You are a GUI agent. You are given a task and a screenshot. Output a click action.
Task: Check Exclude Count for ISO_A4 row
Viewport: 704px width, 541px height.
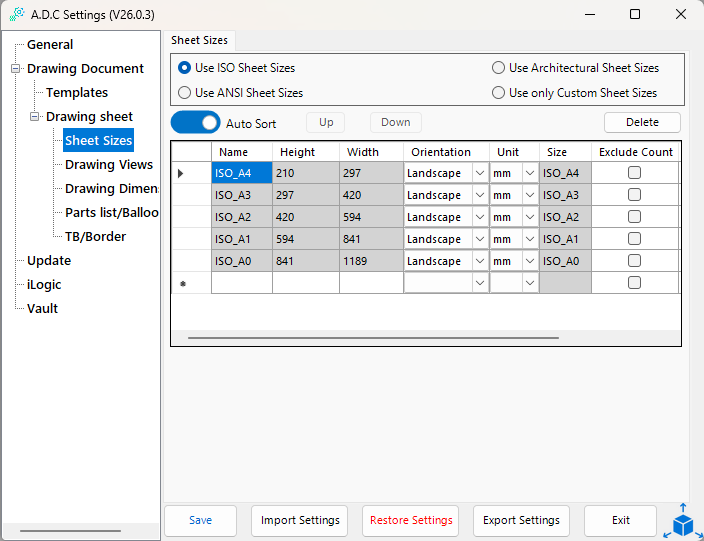(634, 173)
